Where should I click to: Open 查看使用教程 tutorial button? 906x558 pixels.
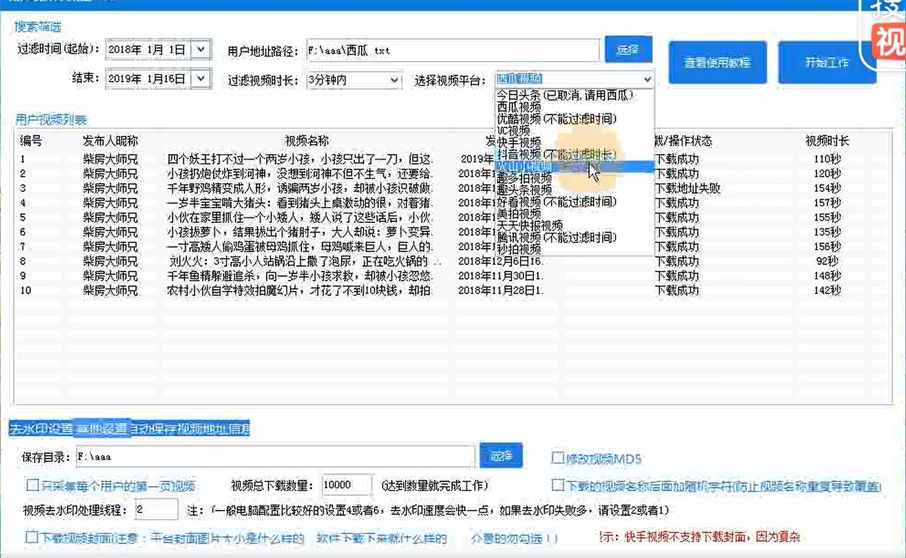(x=717, y=62)
